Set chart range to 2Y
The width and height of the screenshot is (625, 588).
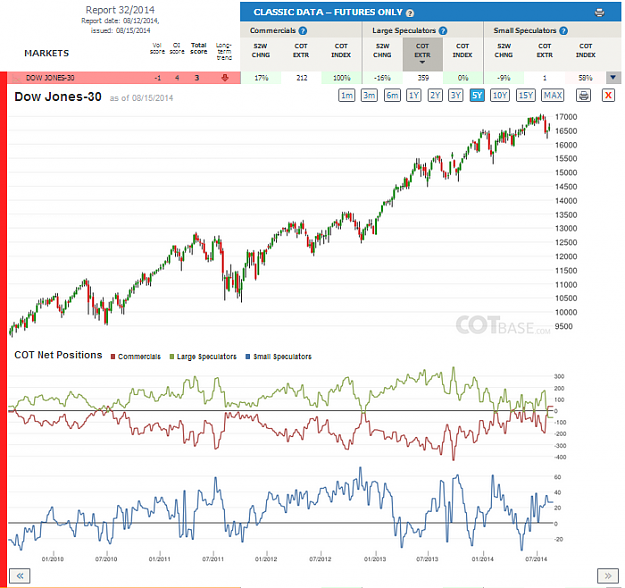pyautogui.click(x=435, y=95)
